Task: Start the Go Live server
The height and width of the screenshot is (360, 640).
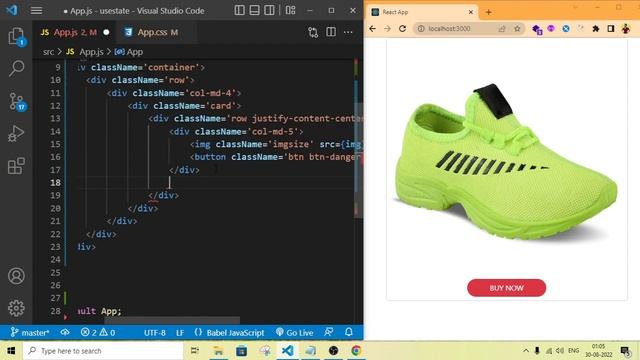Action: tap(295, 333)
